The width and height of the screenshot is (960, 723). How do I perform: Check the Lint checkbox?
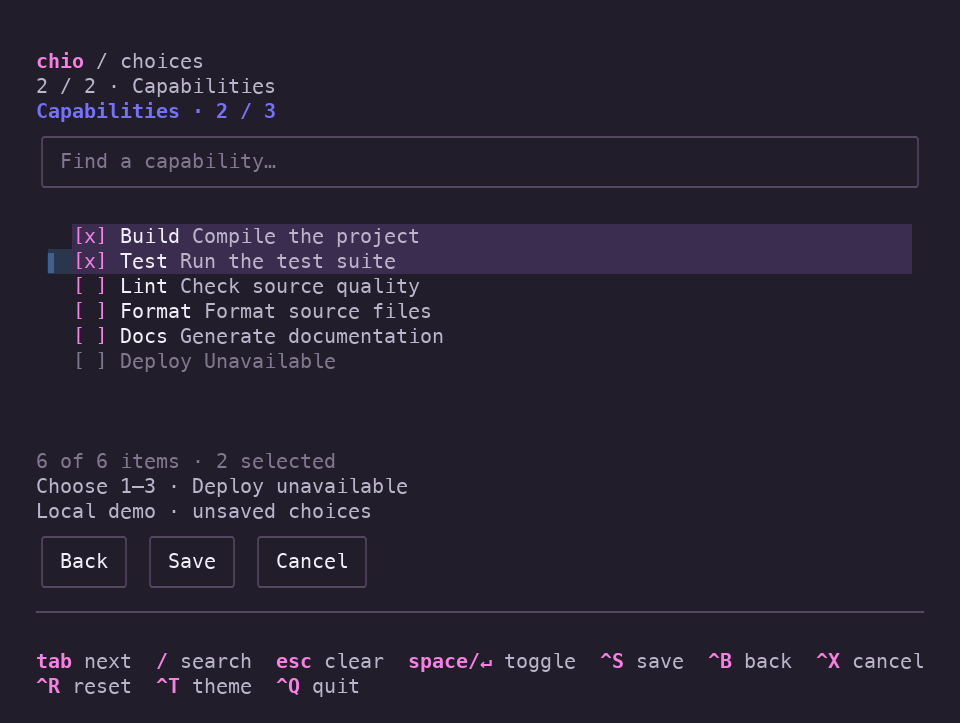(90, 287)
